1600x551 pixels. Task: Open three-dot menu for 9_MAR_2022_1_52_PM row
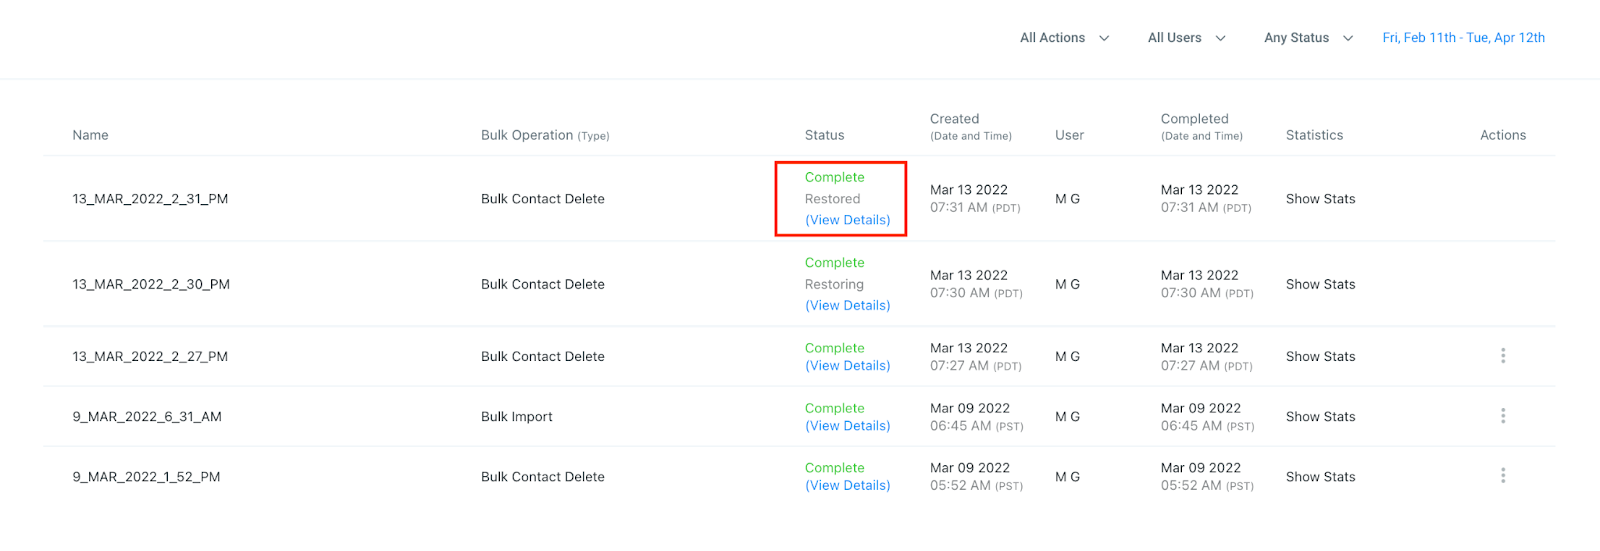click(1503, 476)
